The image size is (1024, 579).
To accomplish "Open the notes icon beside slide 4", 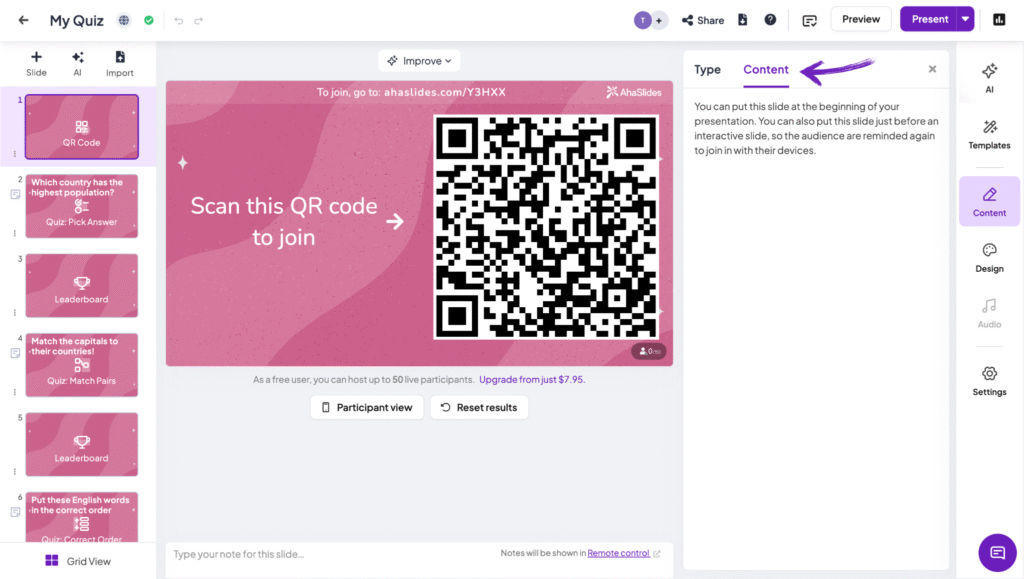I will (15, 353).
